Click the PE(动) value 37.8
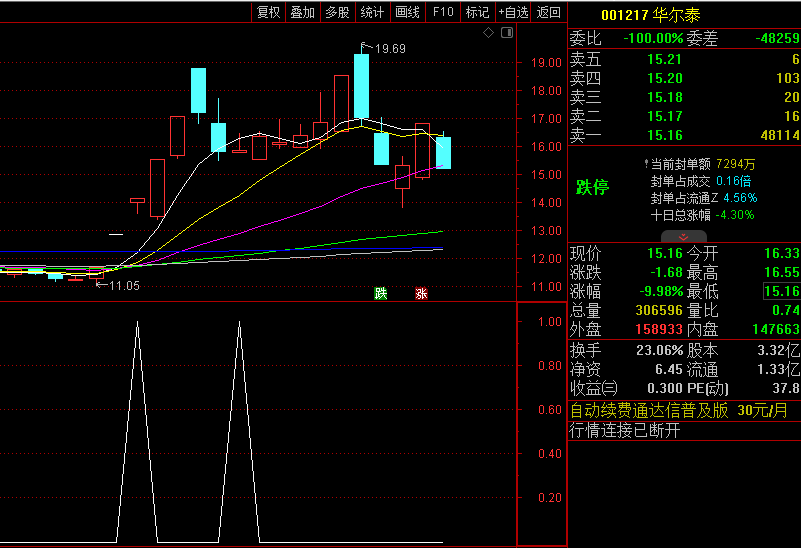Image resolution: width=801 pixels, height=548 pixels. [x=786, y=389]
